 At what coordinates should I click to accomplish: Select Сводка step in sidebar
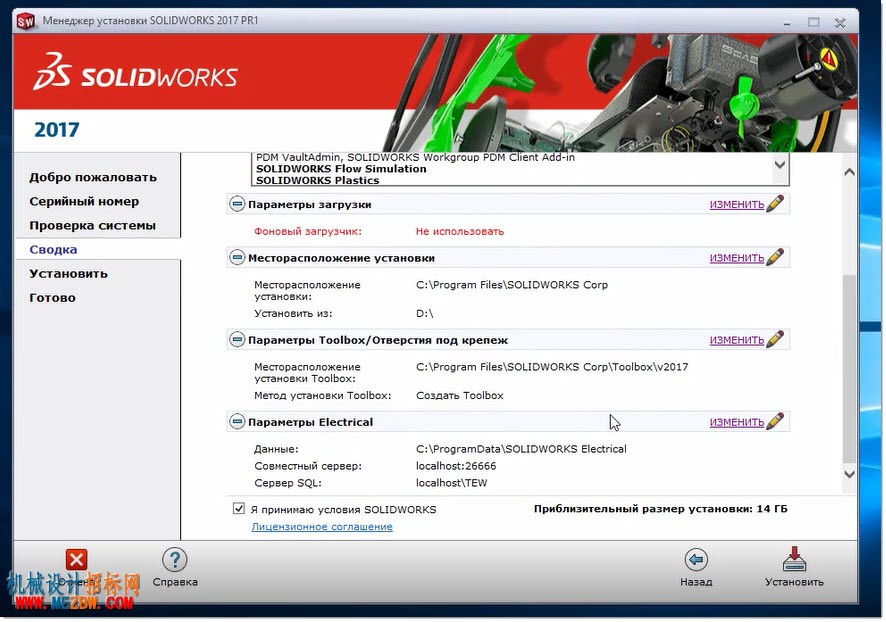(x=54, y=250)
